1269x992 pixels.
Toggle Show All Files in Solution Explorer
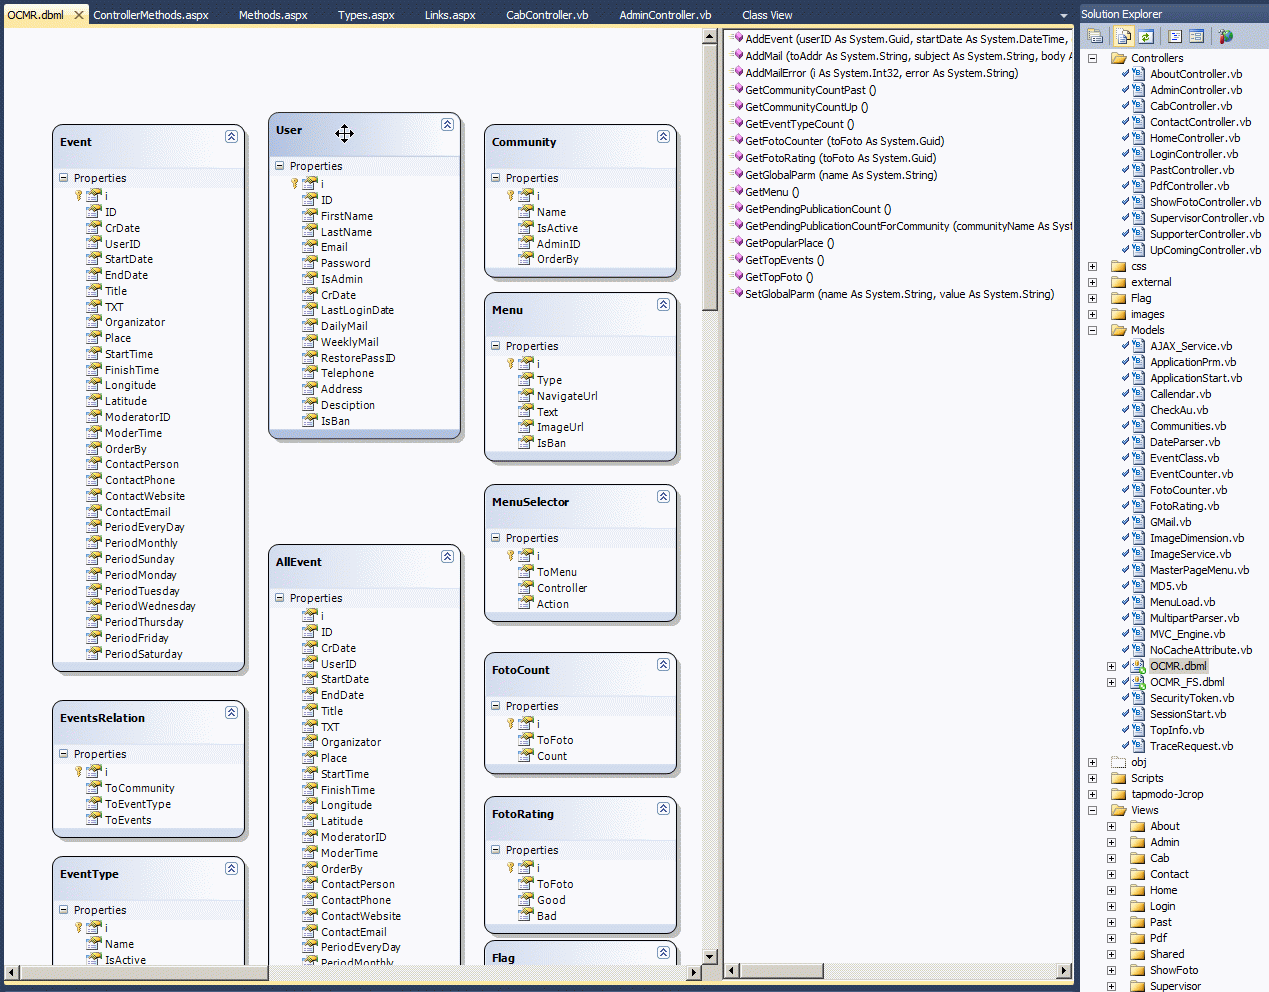1124,36
